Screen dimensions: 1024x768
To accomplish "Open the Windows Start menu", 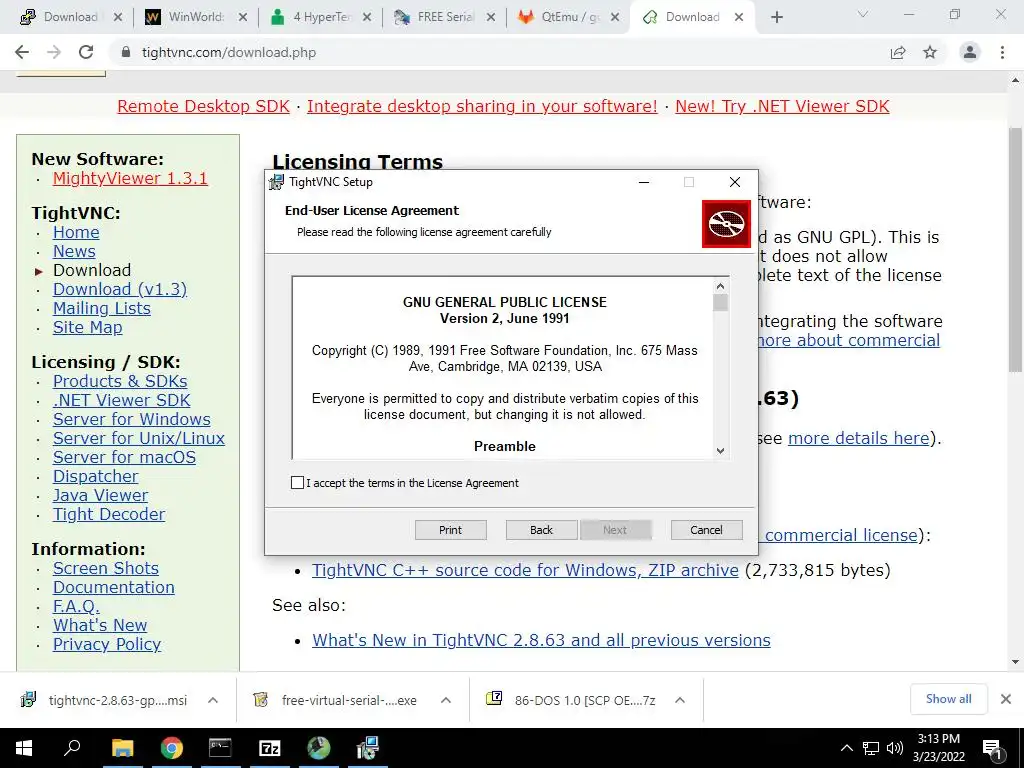I will pos(24,748).
